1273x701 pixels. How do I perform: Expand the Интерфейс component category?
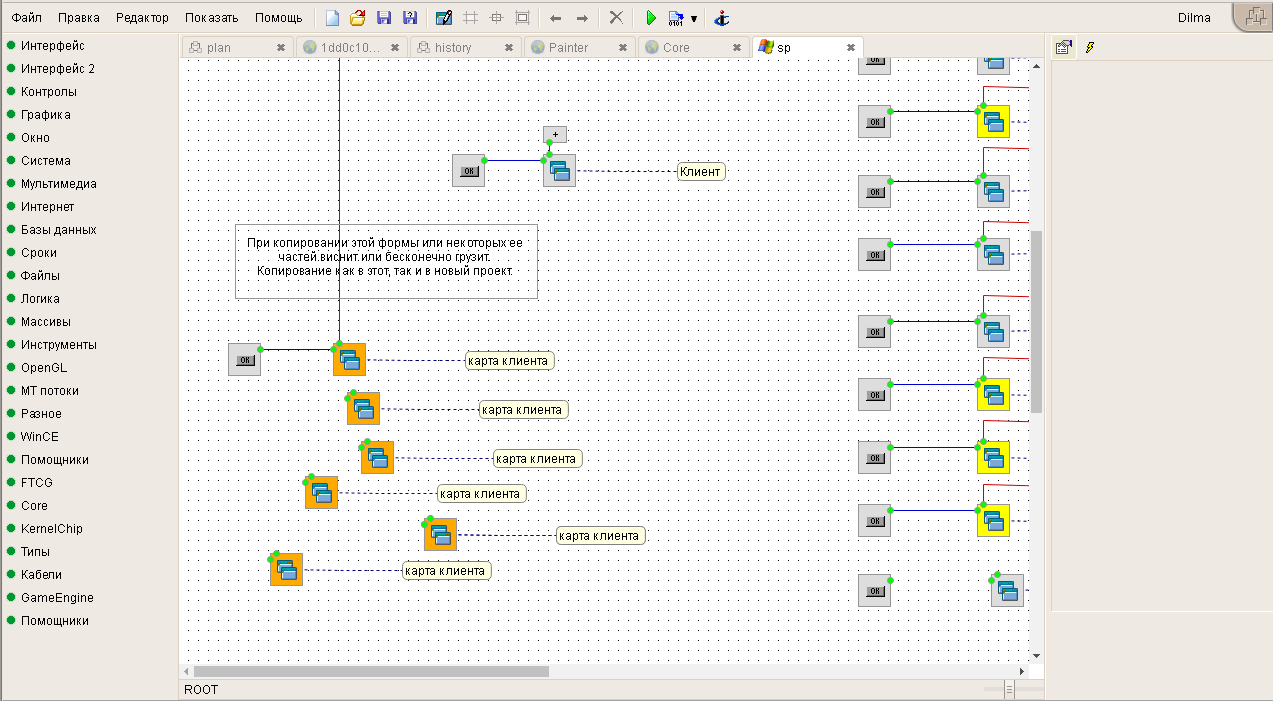52,46
